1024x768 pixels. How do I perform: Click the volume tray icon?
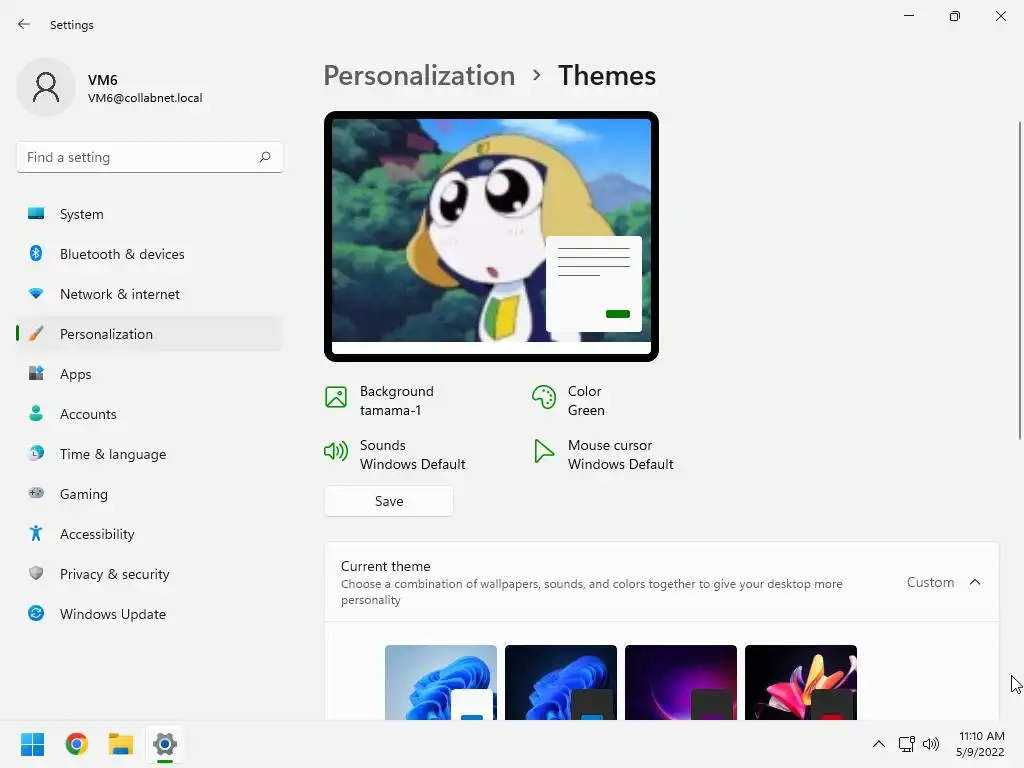pos(931,744)
